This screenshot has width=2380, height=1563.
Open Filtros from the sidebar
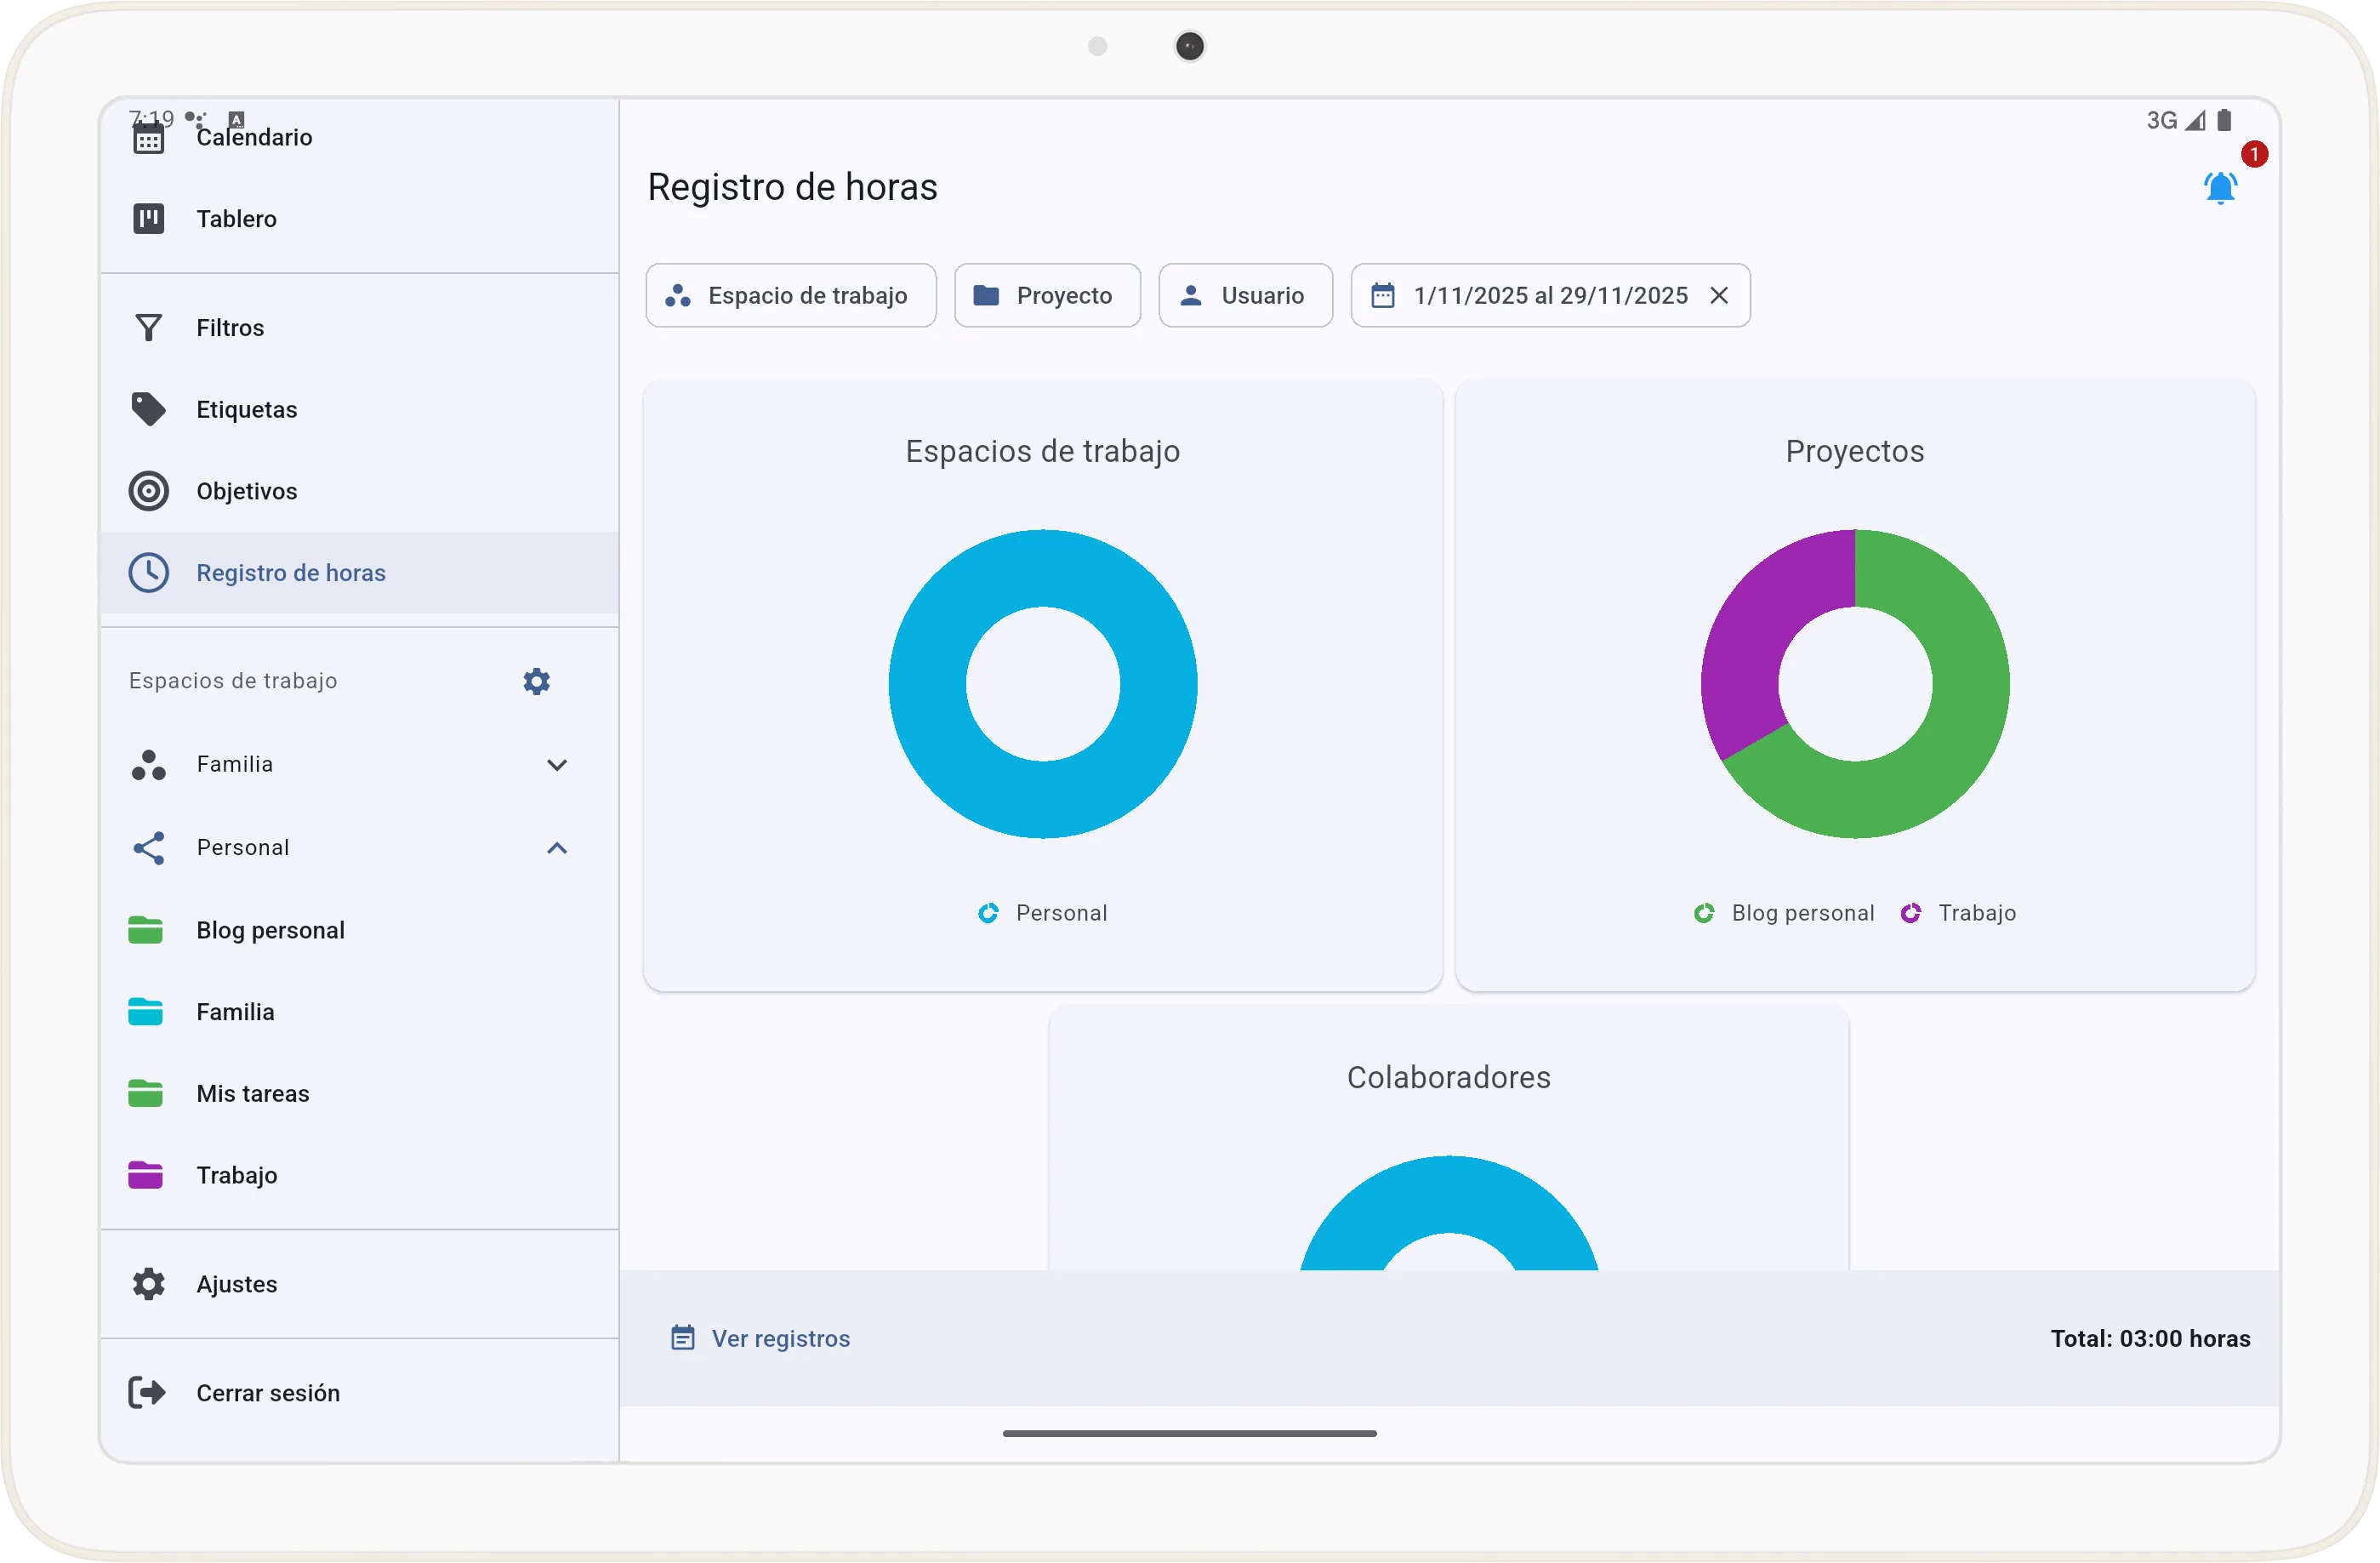pyautogui.click(x=149, y=327)
